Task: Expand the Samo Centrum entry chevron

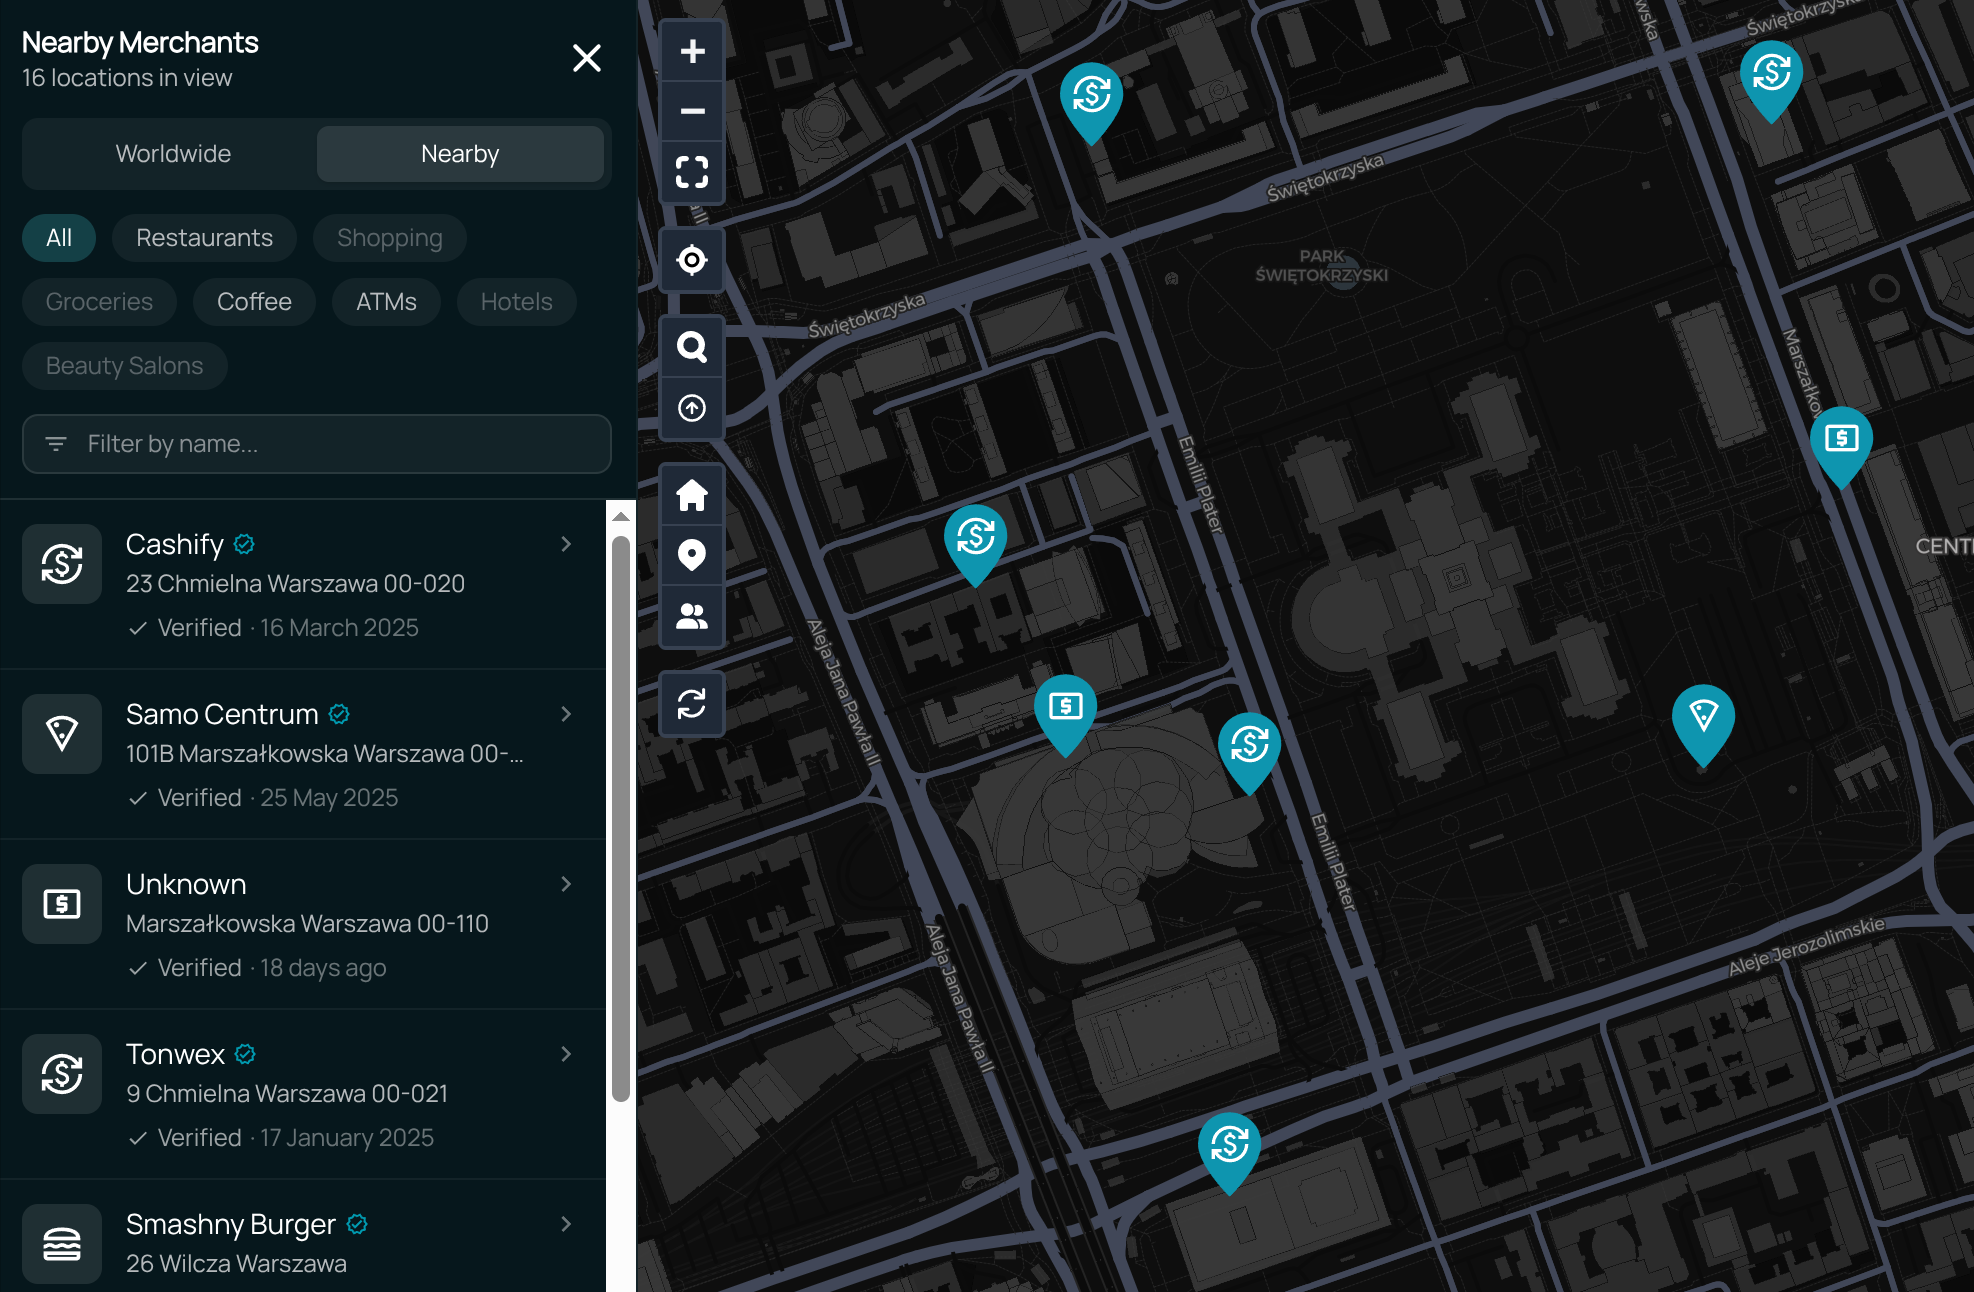Action: (x=566, y=714)
